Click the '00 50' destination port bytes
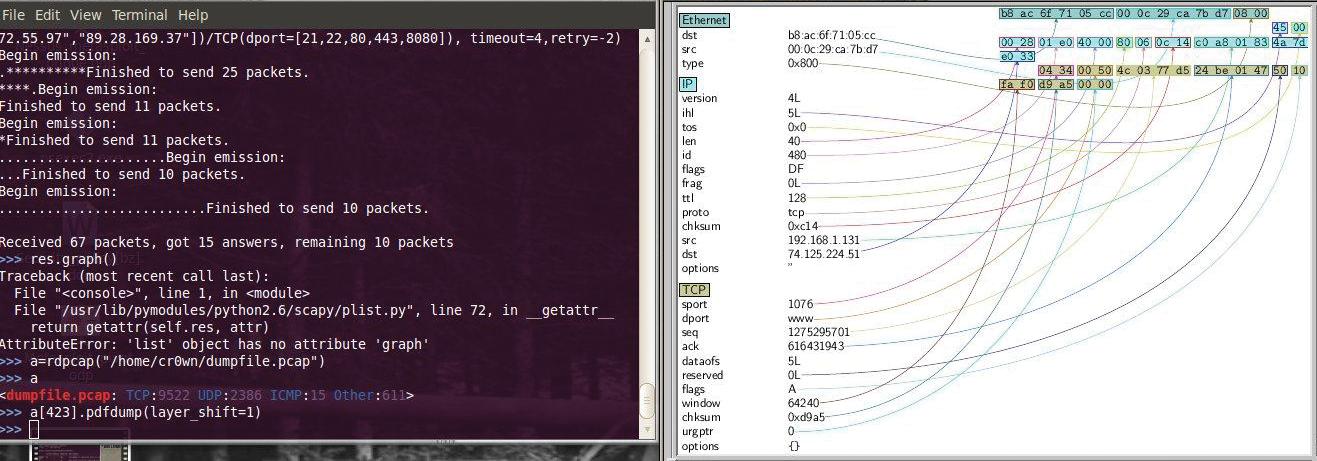This screenshot has height=461, width=1317. pos(1095,71)
